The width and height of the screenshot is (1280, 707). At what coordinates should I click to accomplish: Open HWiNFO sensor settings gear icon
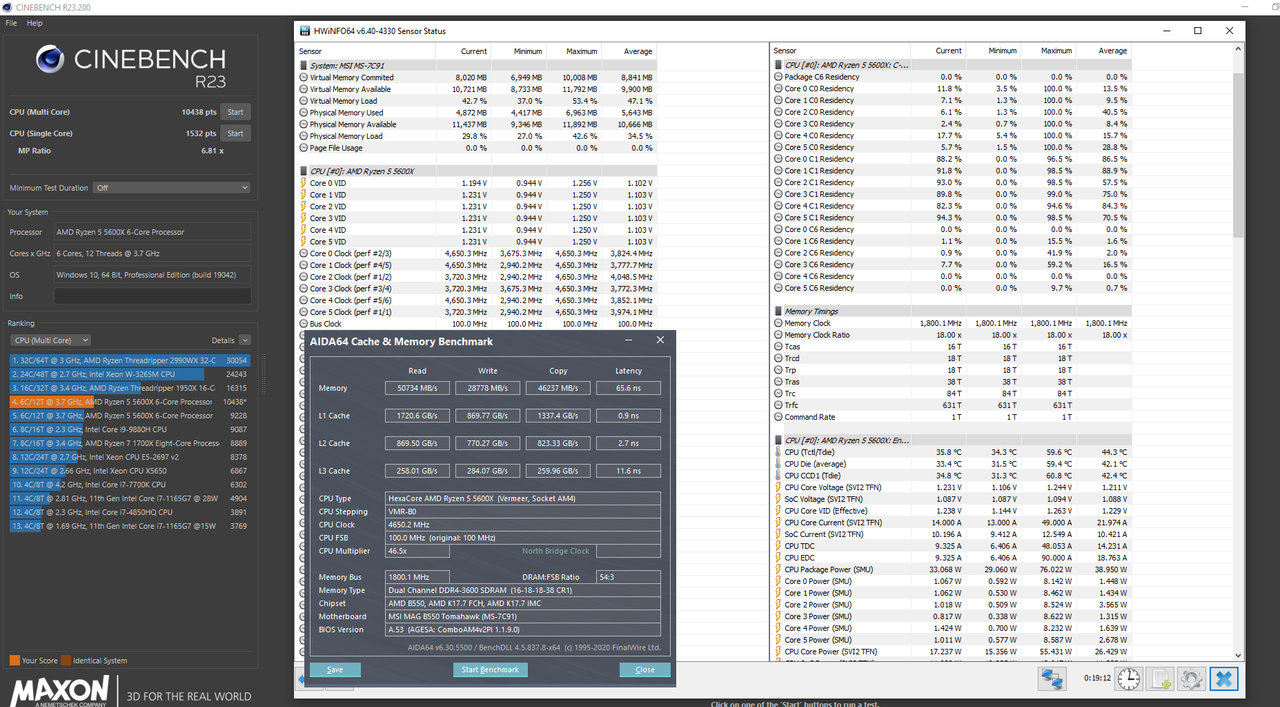click(1191, 679)
